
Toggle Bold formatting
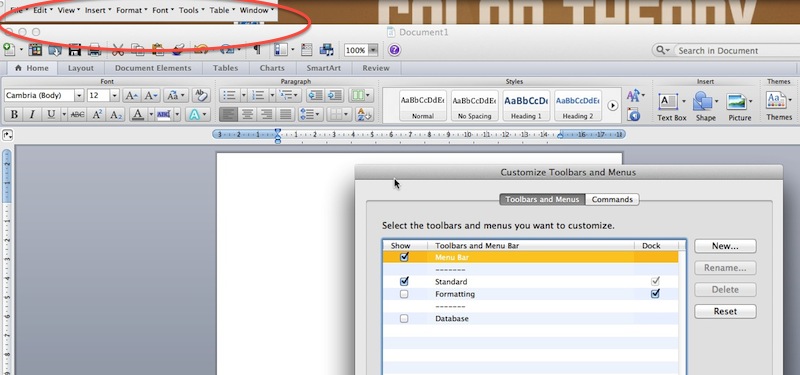(x=14, y=114)
